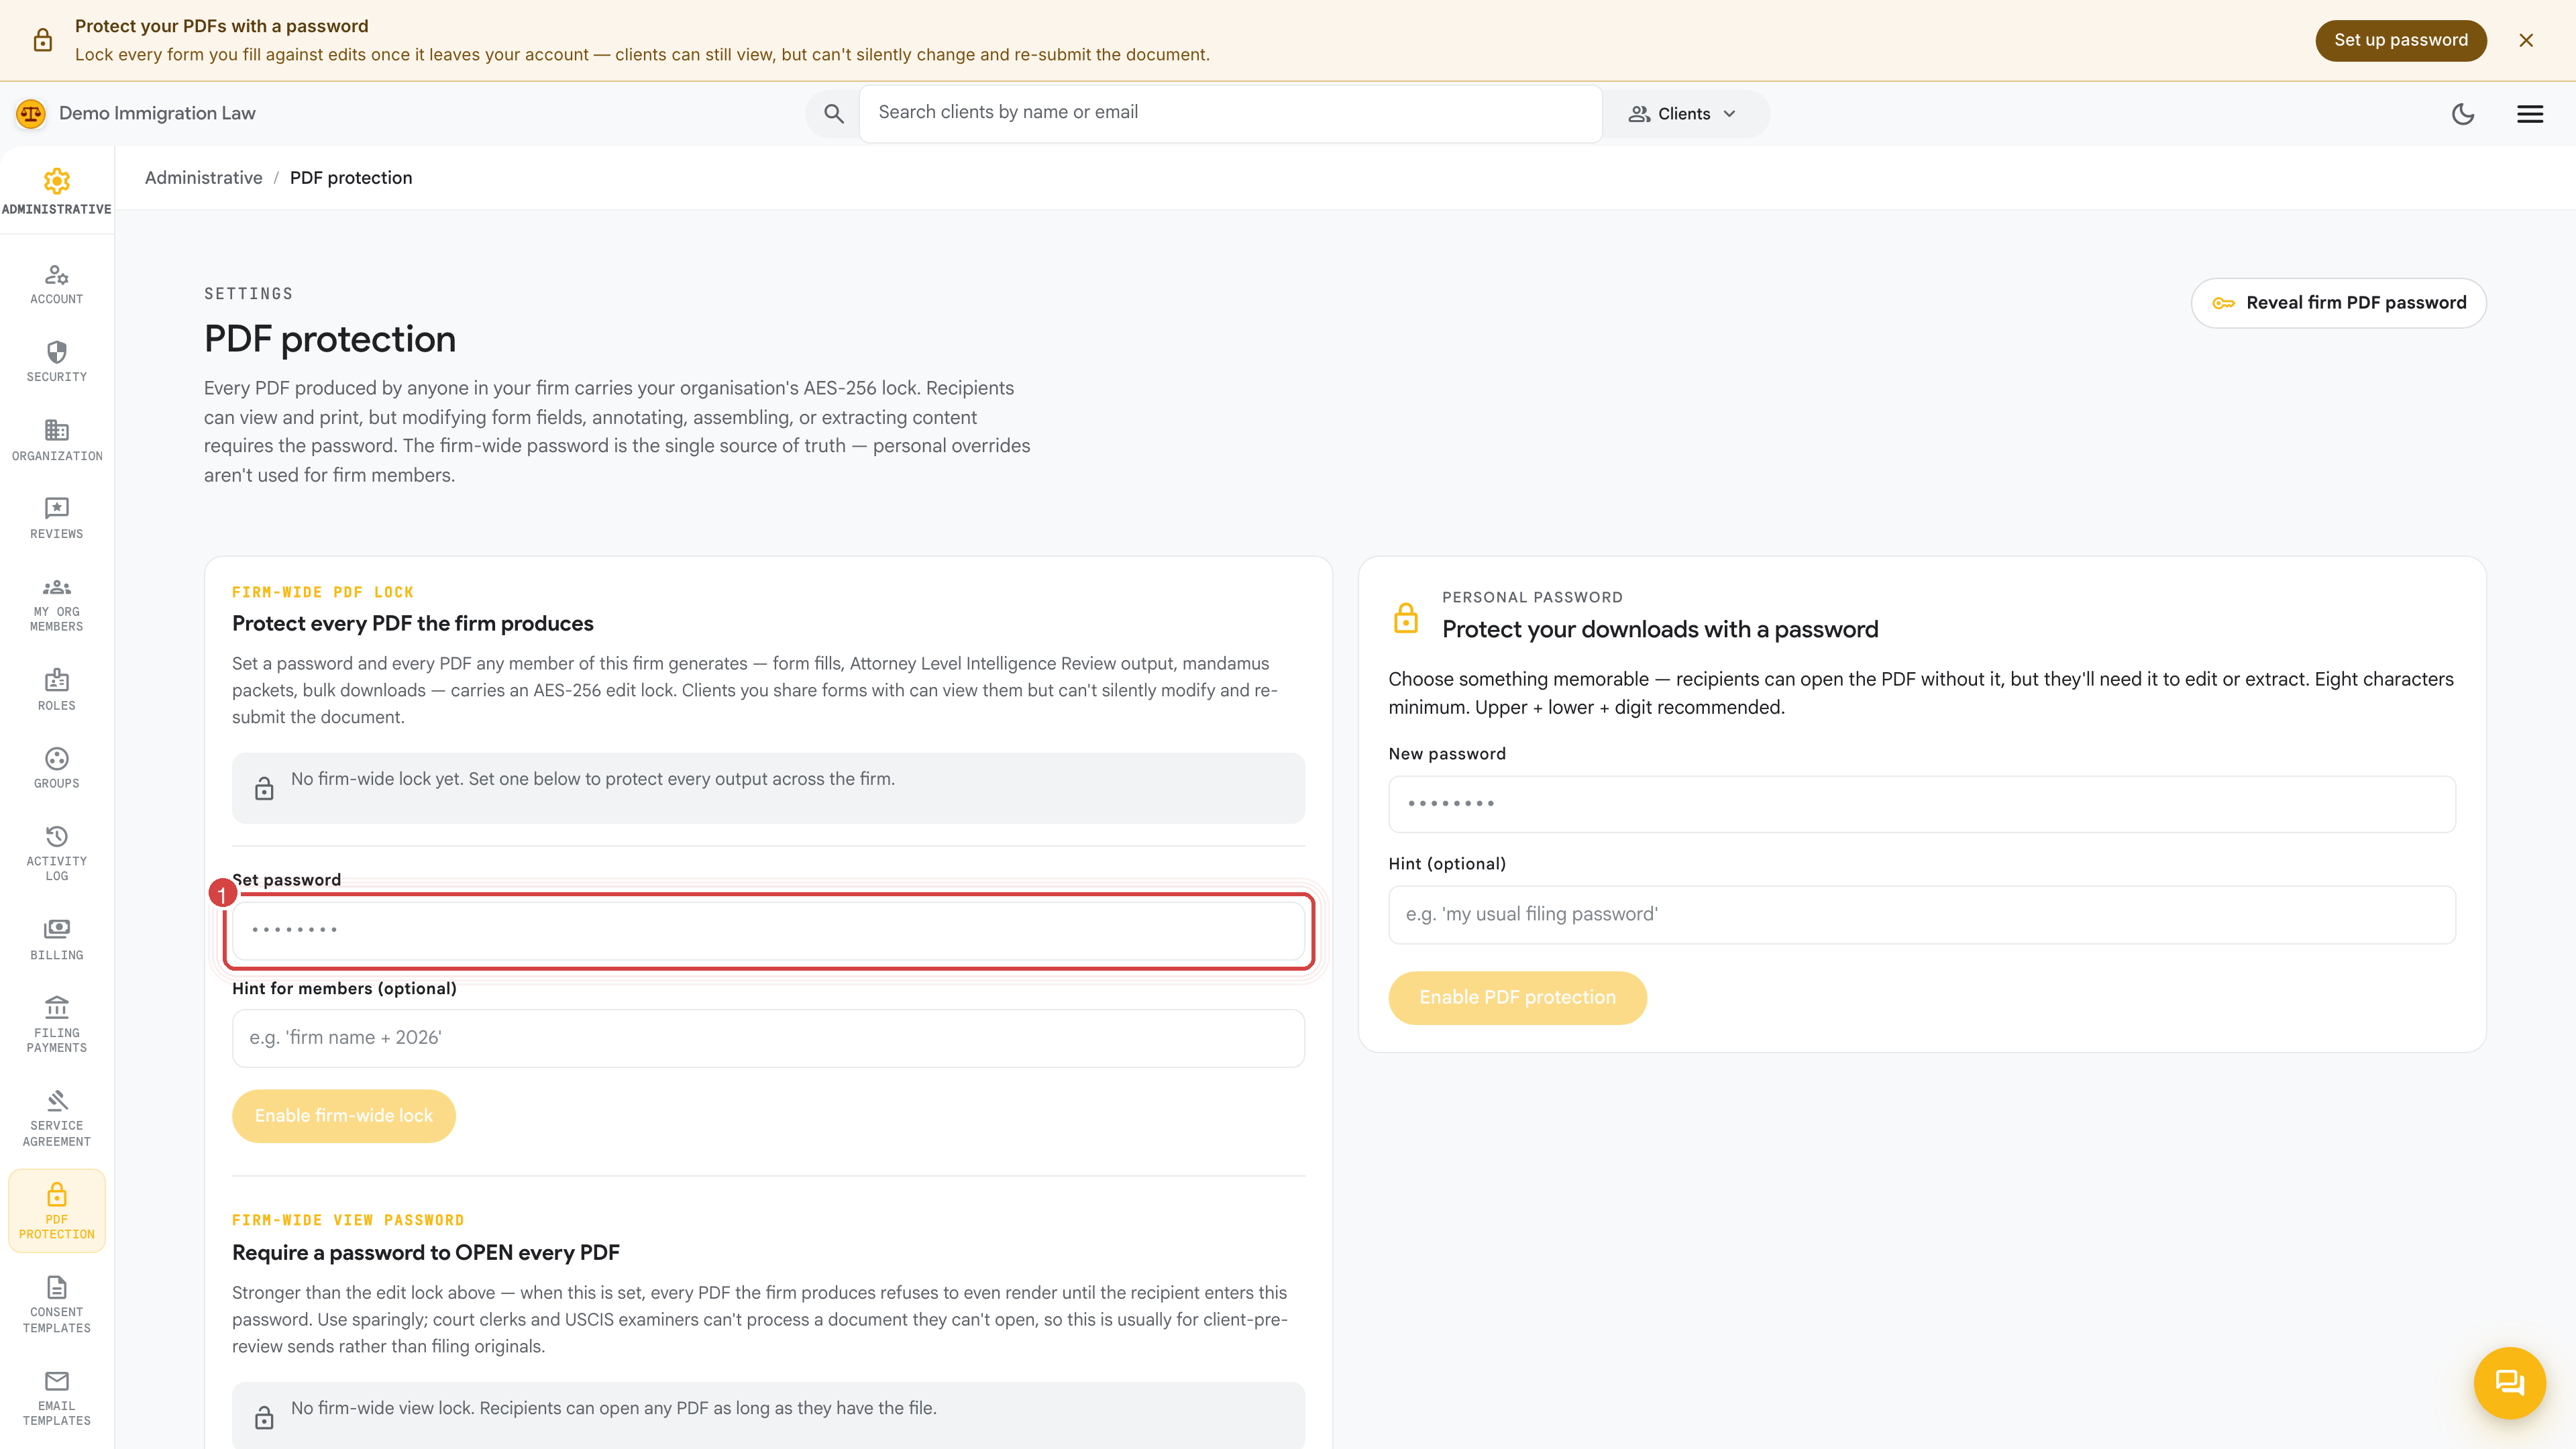This screenshot has width=2576, height=1449.
Task: Click 'Require a password to OPEN every PDF'
Action: click(x=426, y=1253)
